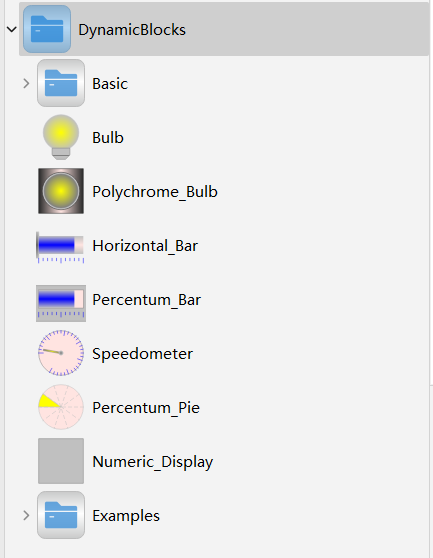
Task: Click the DynamicBlocks folder icon
Action: coord(47,29)
